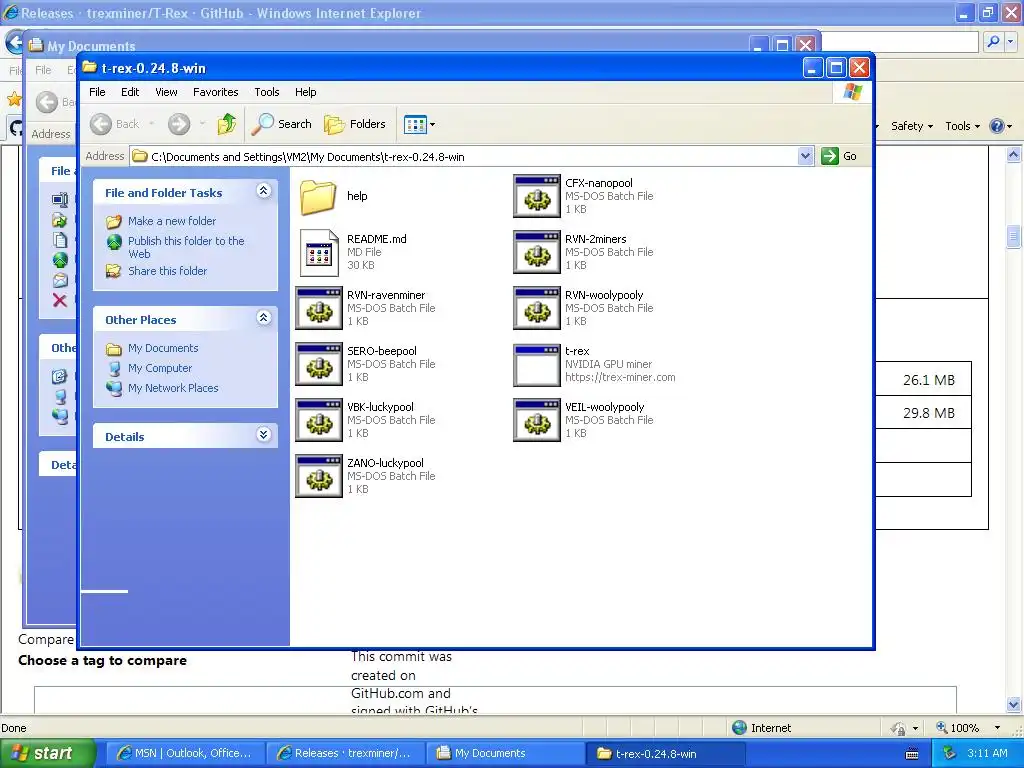Click Internet Explorer Help question icon
The image size is (1024, 768).
pyautogui.click(x=997, y=126)
